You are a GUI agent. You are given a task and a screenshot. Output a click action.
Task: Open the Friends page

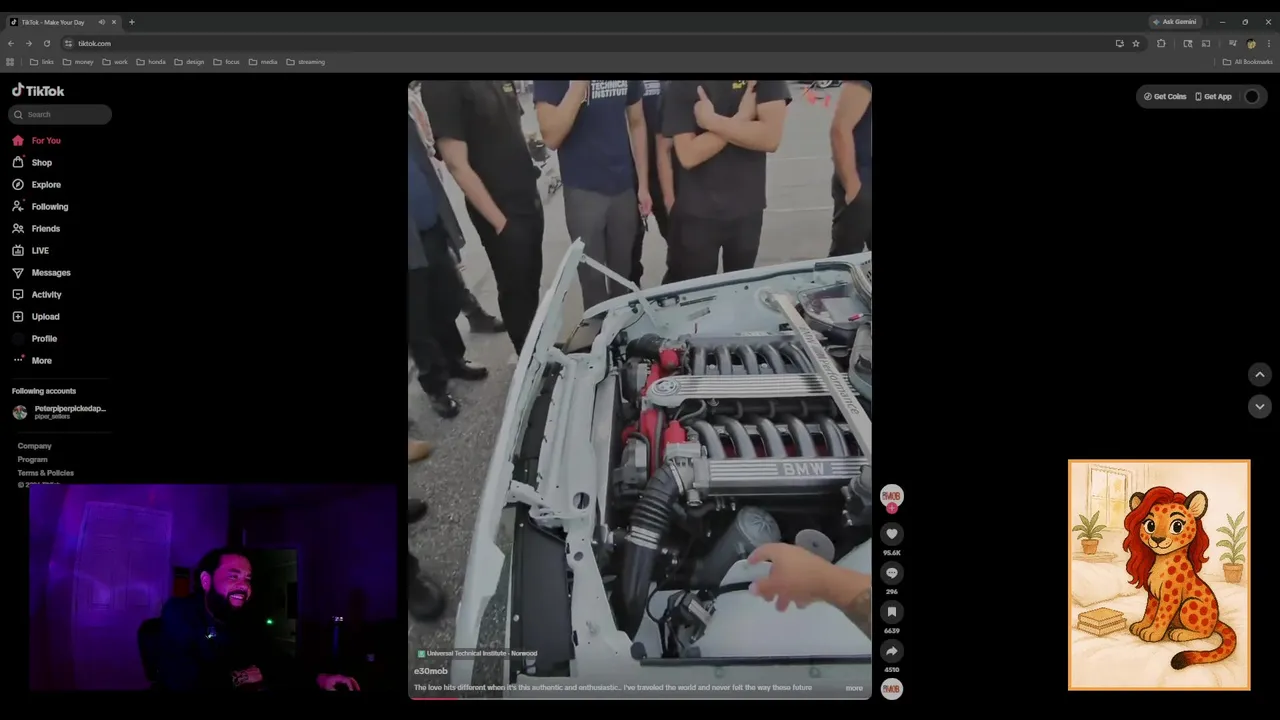(36, 229)
